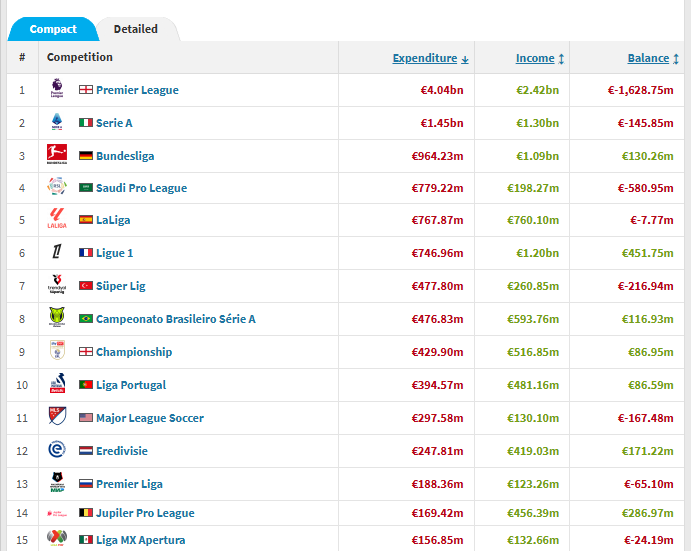Click expenditure value €779.22m
The image size is (691, 551).
(x=437, y=188)
